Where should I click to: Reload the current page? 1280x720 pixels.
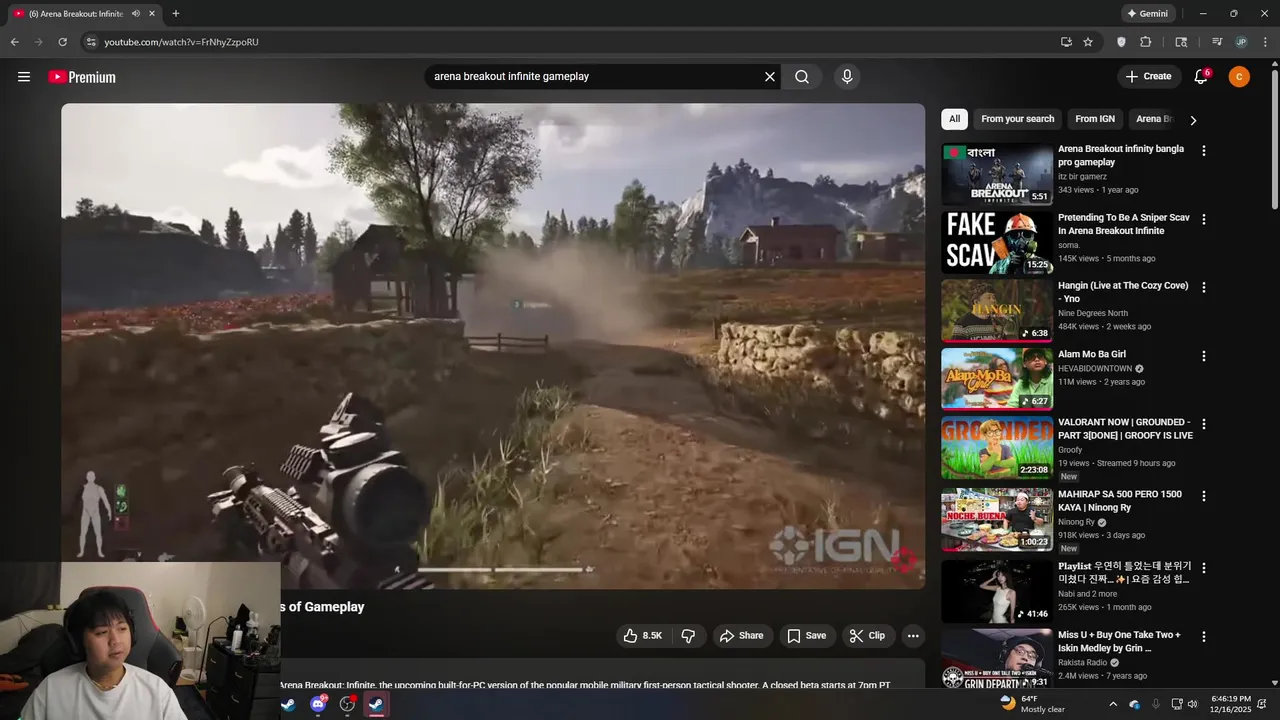tap(62, 42)
